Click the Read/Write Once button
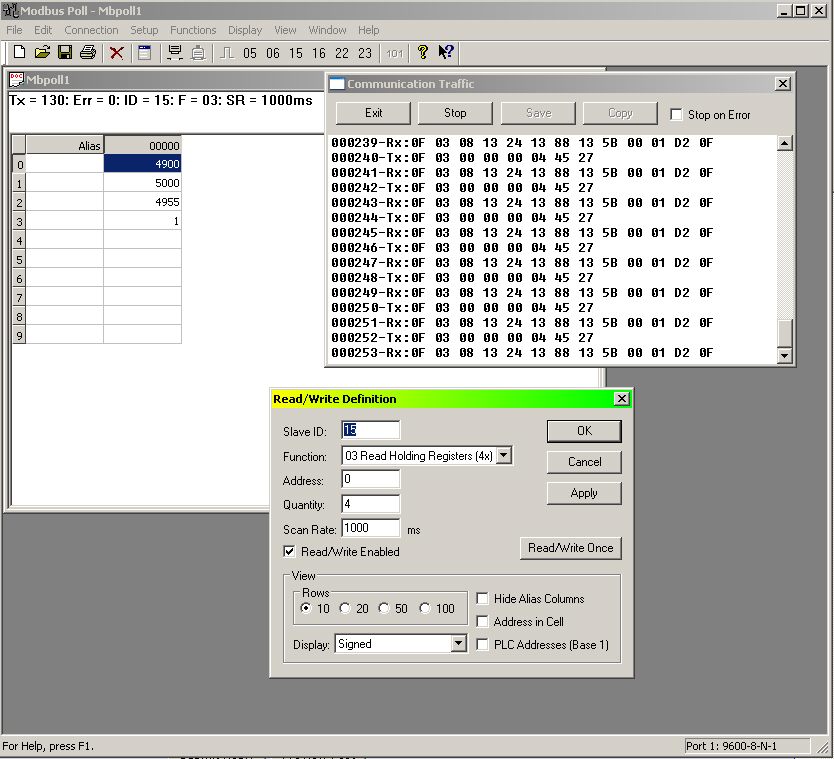Image resolution: width=834 pixels, height=759 pixels. pos(570,548)
